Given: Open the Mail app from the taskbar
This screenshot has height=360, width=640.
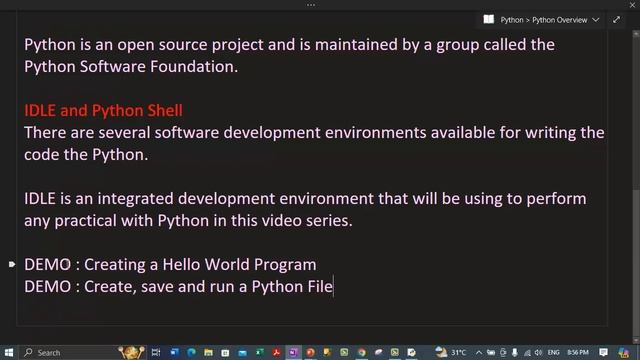Looking at the screenshot, I should 242,352.
